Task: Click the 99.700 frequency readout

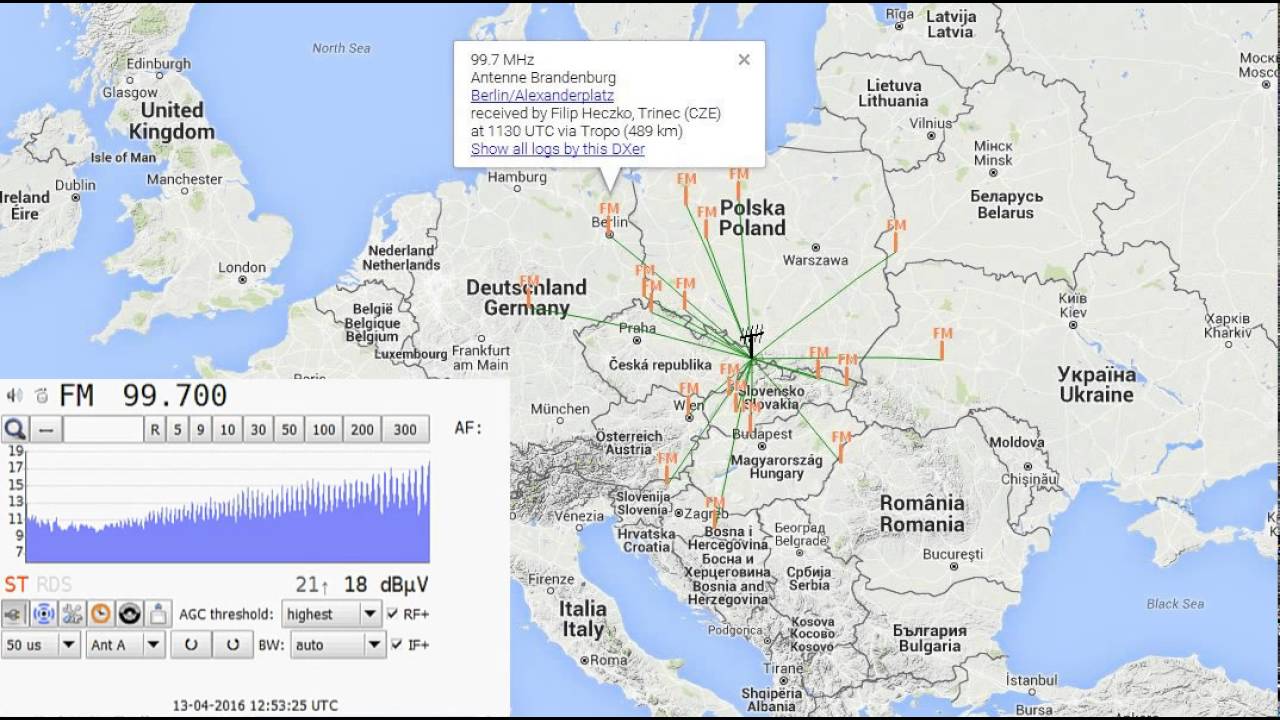Action: pyautogui.click(x=175, y=395)
